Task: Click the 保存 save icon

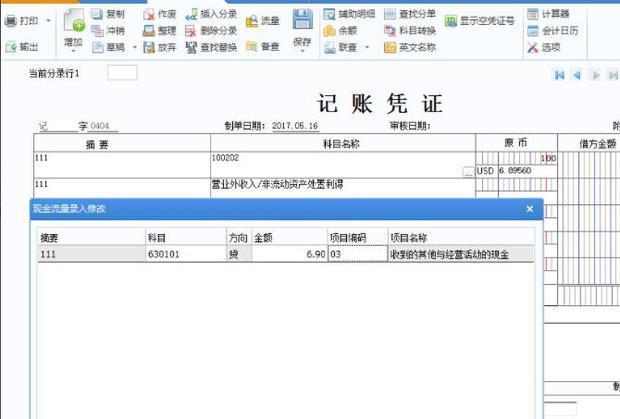Action: coord(302,20)
